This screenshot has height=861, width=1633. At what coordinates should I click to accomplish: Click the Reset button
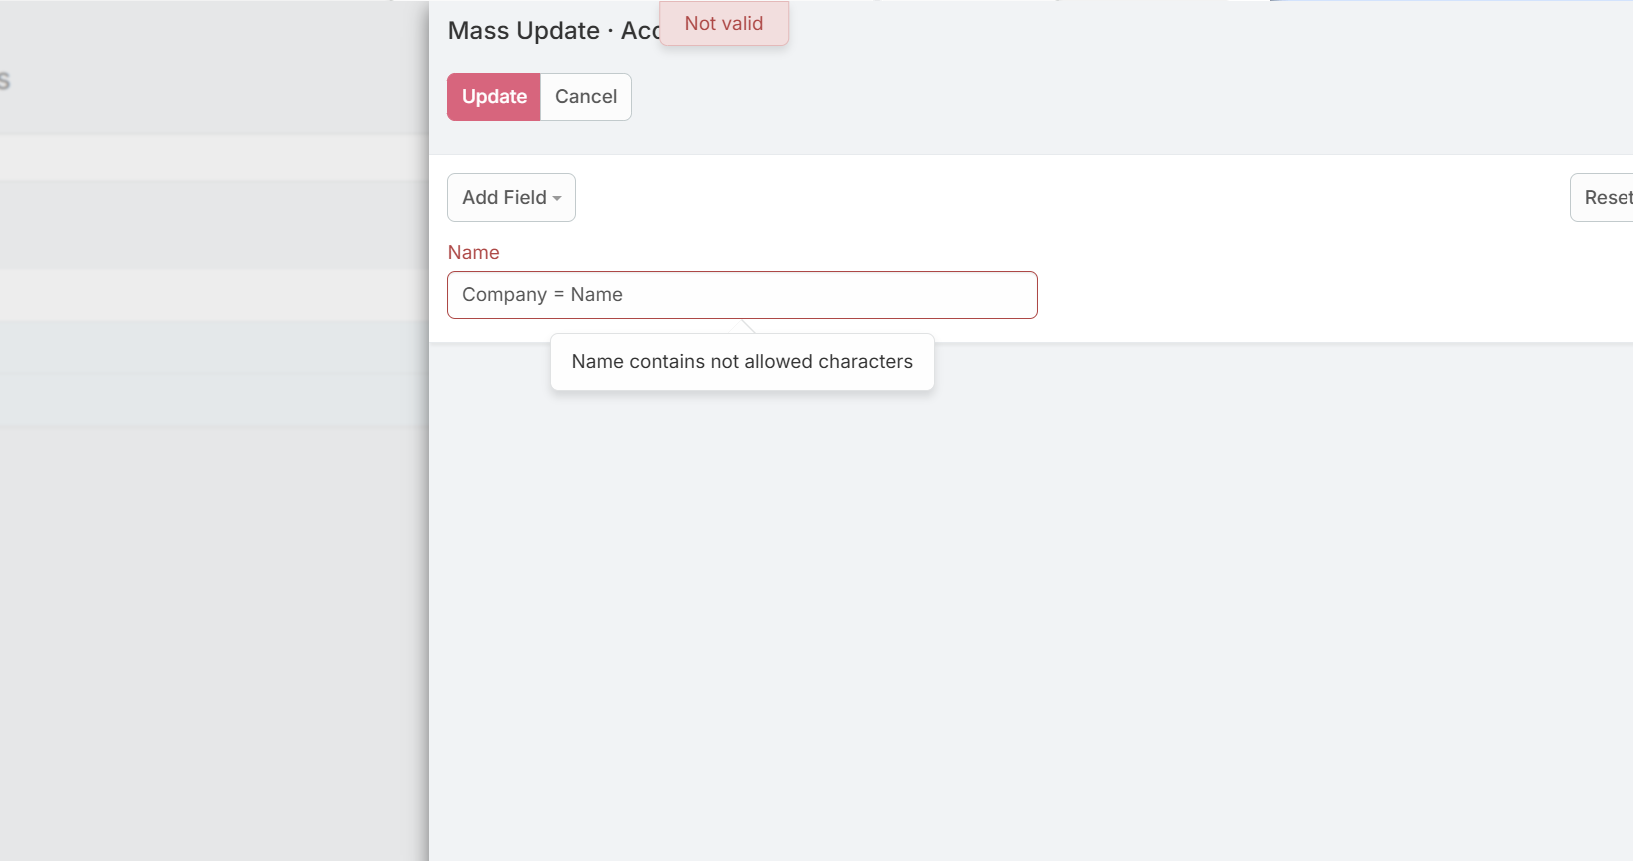tap(1606, 198)
